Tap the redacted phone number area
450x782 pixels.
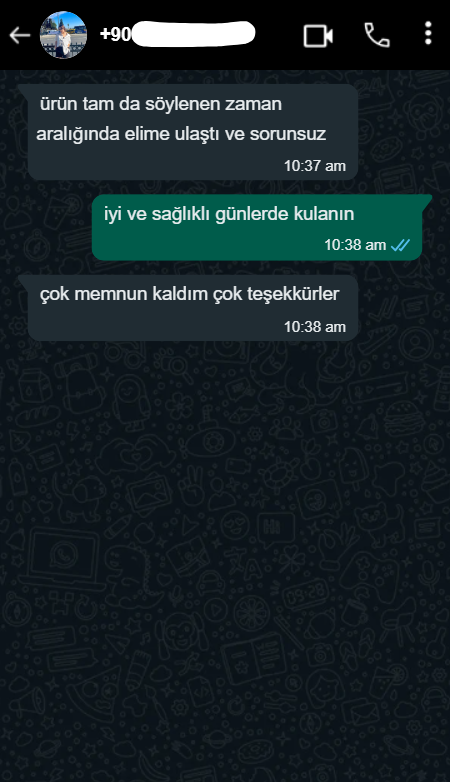(x=194, y=34)
